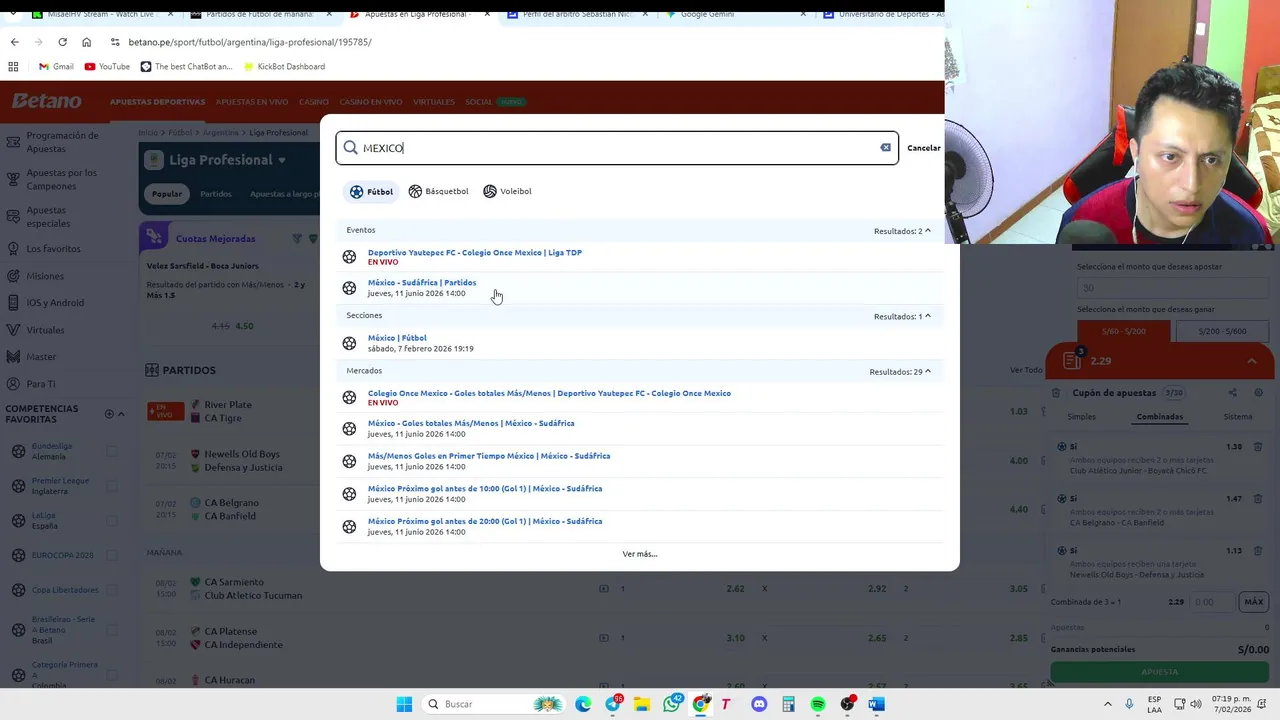Collapse the bet slip with chevron
1280x720 pixels.
[x=1251, y=361]
